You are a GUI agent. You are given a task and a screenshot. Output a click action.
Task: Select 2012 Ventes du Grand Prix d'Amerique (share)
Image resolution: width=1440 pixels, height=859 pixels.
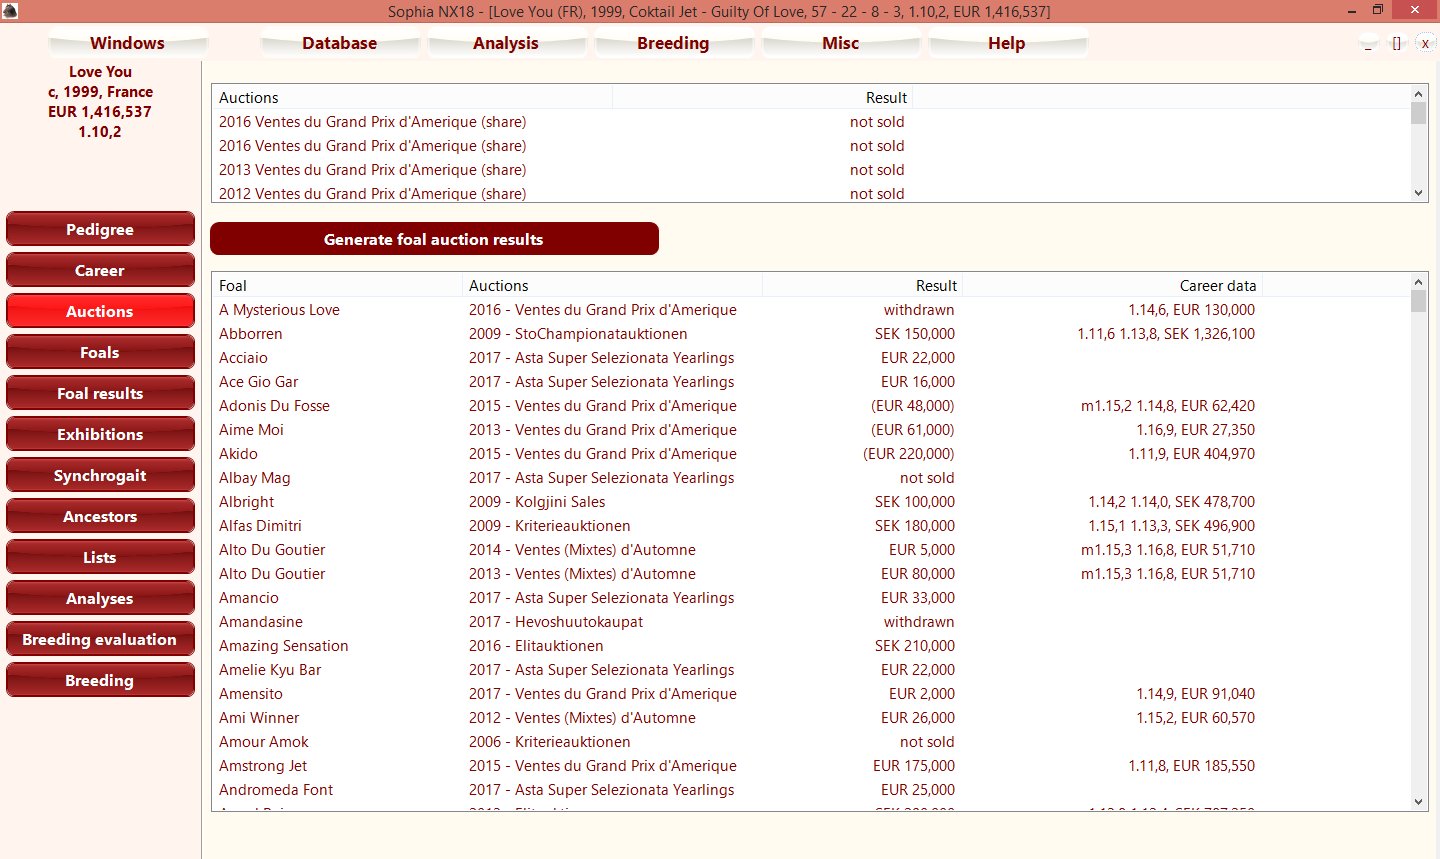pyautogui.click(x=372, y=193)
